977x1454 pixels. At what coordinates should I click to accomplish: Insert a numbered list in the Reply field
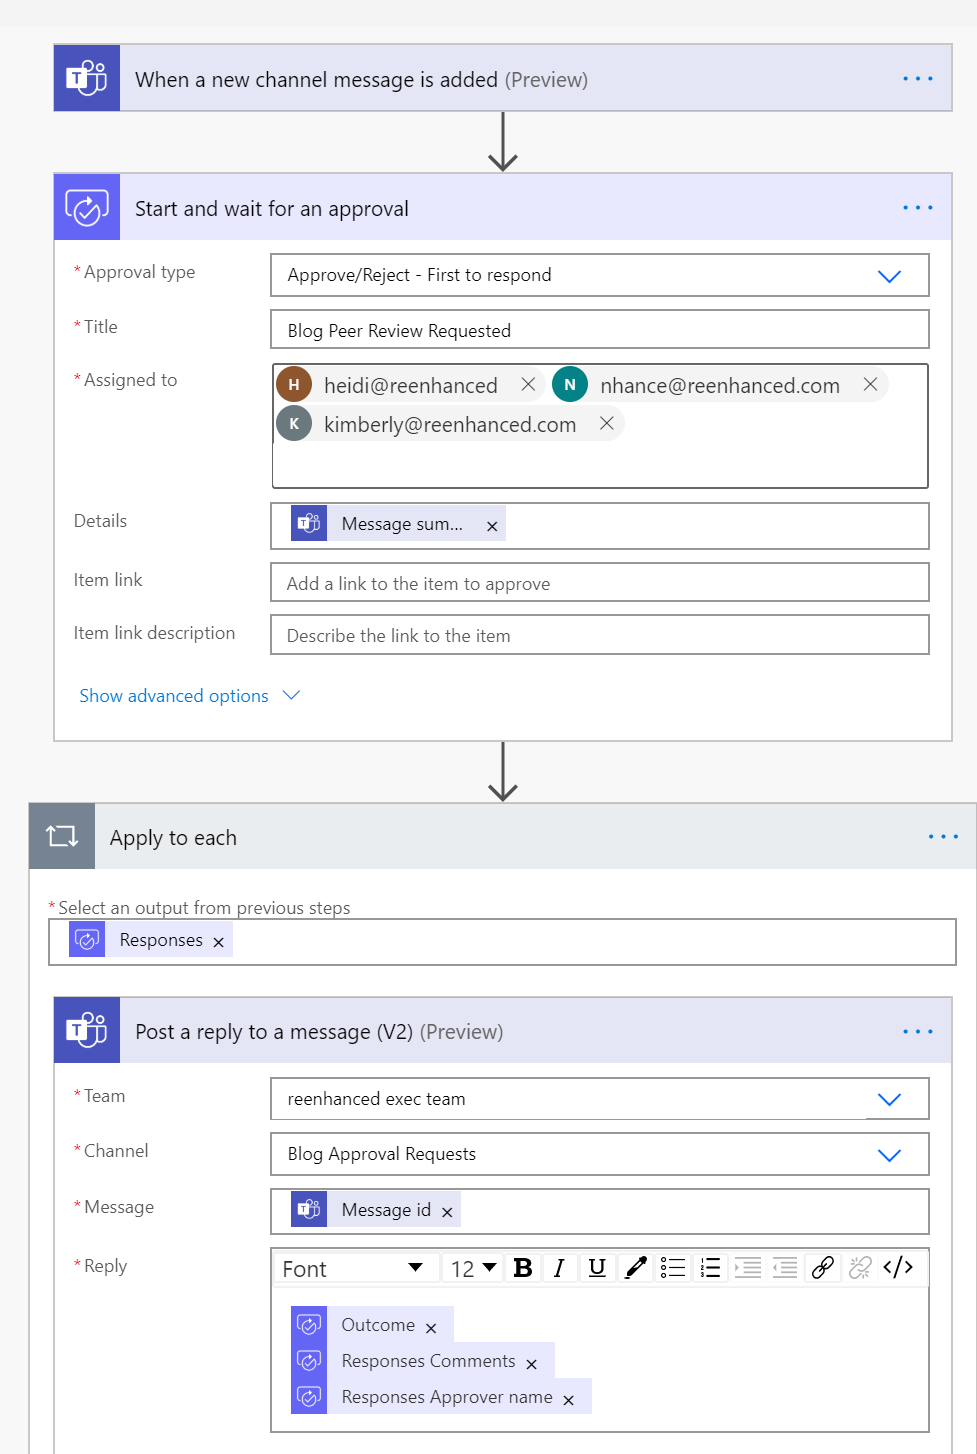pyautogui.click(x=710, y=1267)
